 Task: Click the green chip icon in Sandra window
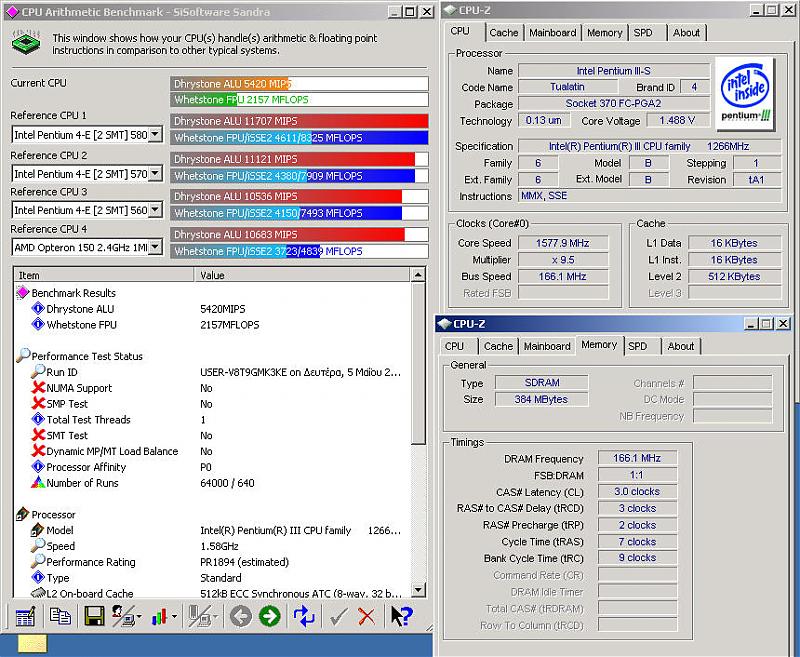pyautogui.click(x=26, y=42)
